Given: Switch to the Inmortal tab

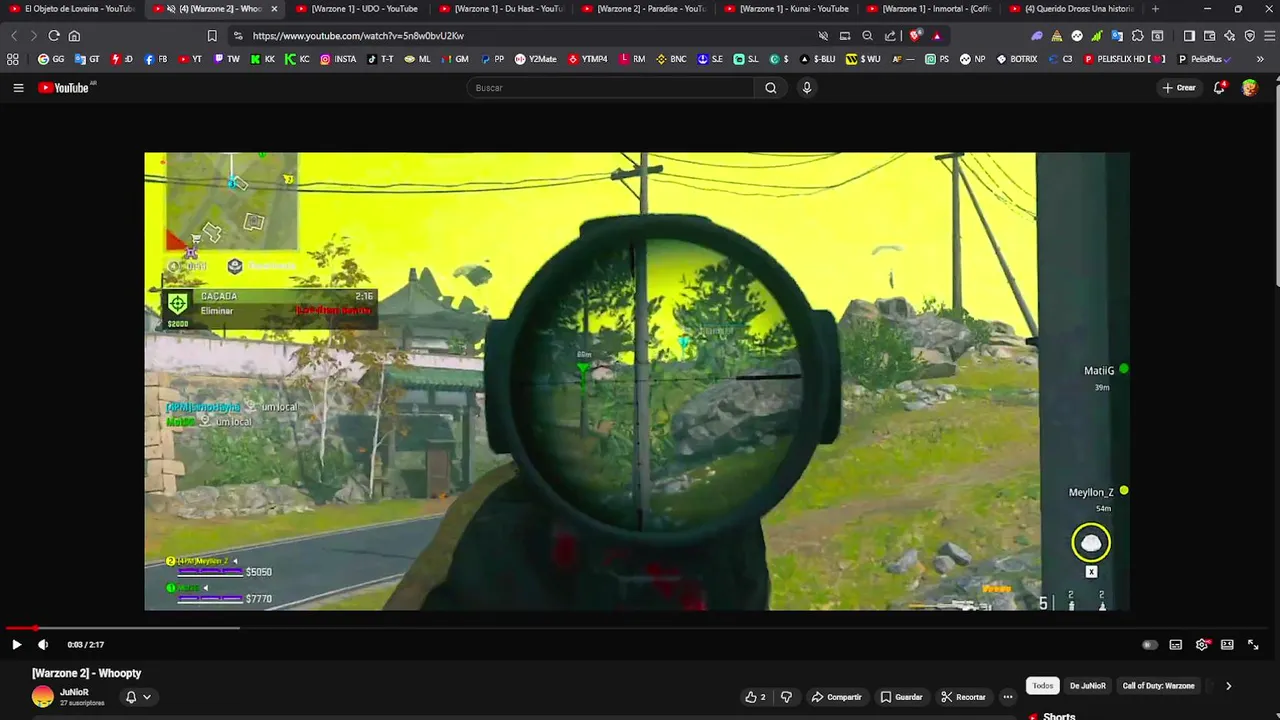Looking at the screenshot, I should [929, 9].
